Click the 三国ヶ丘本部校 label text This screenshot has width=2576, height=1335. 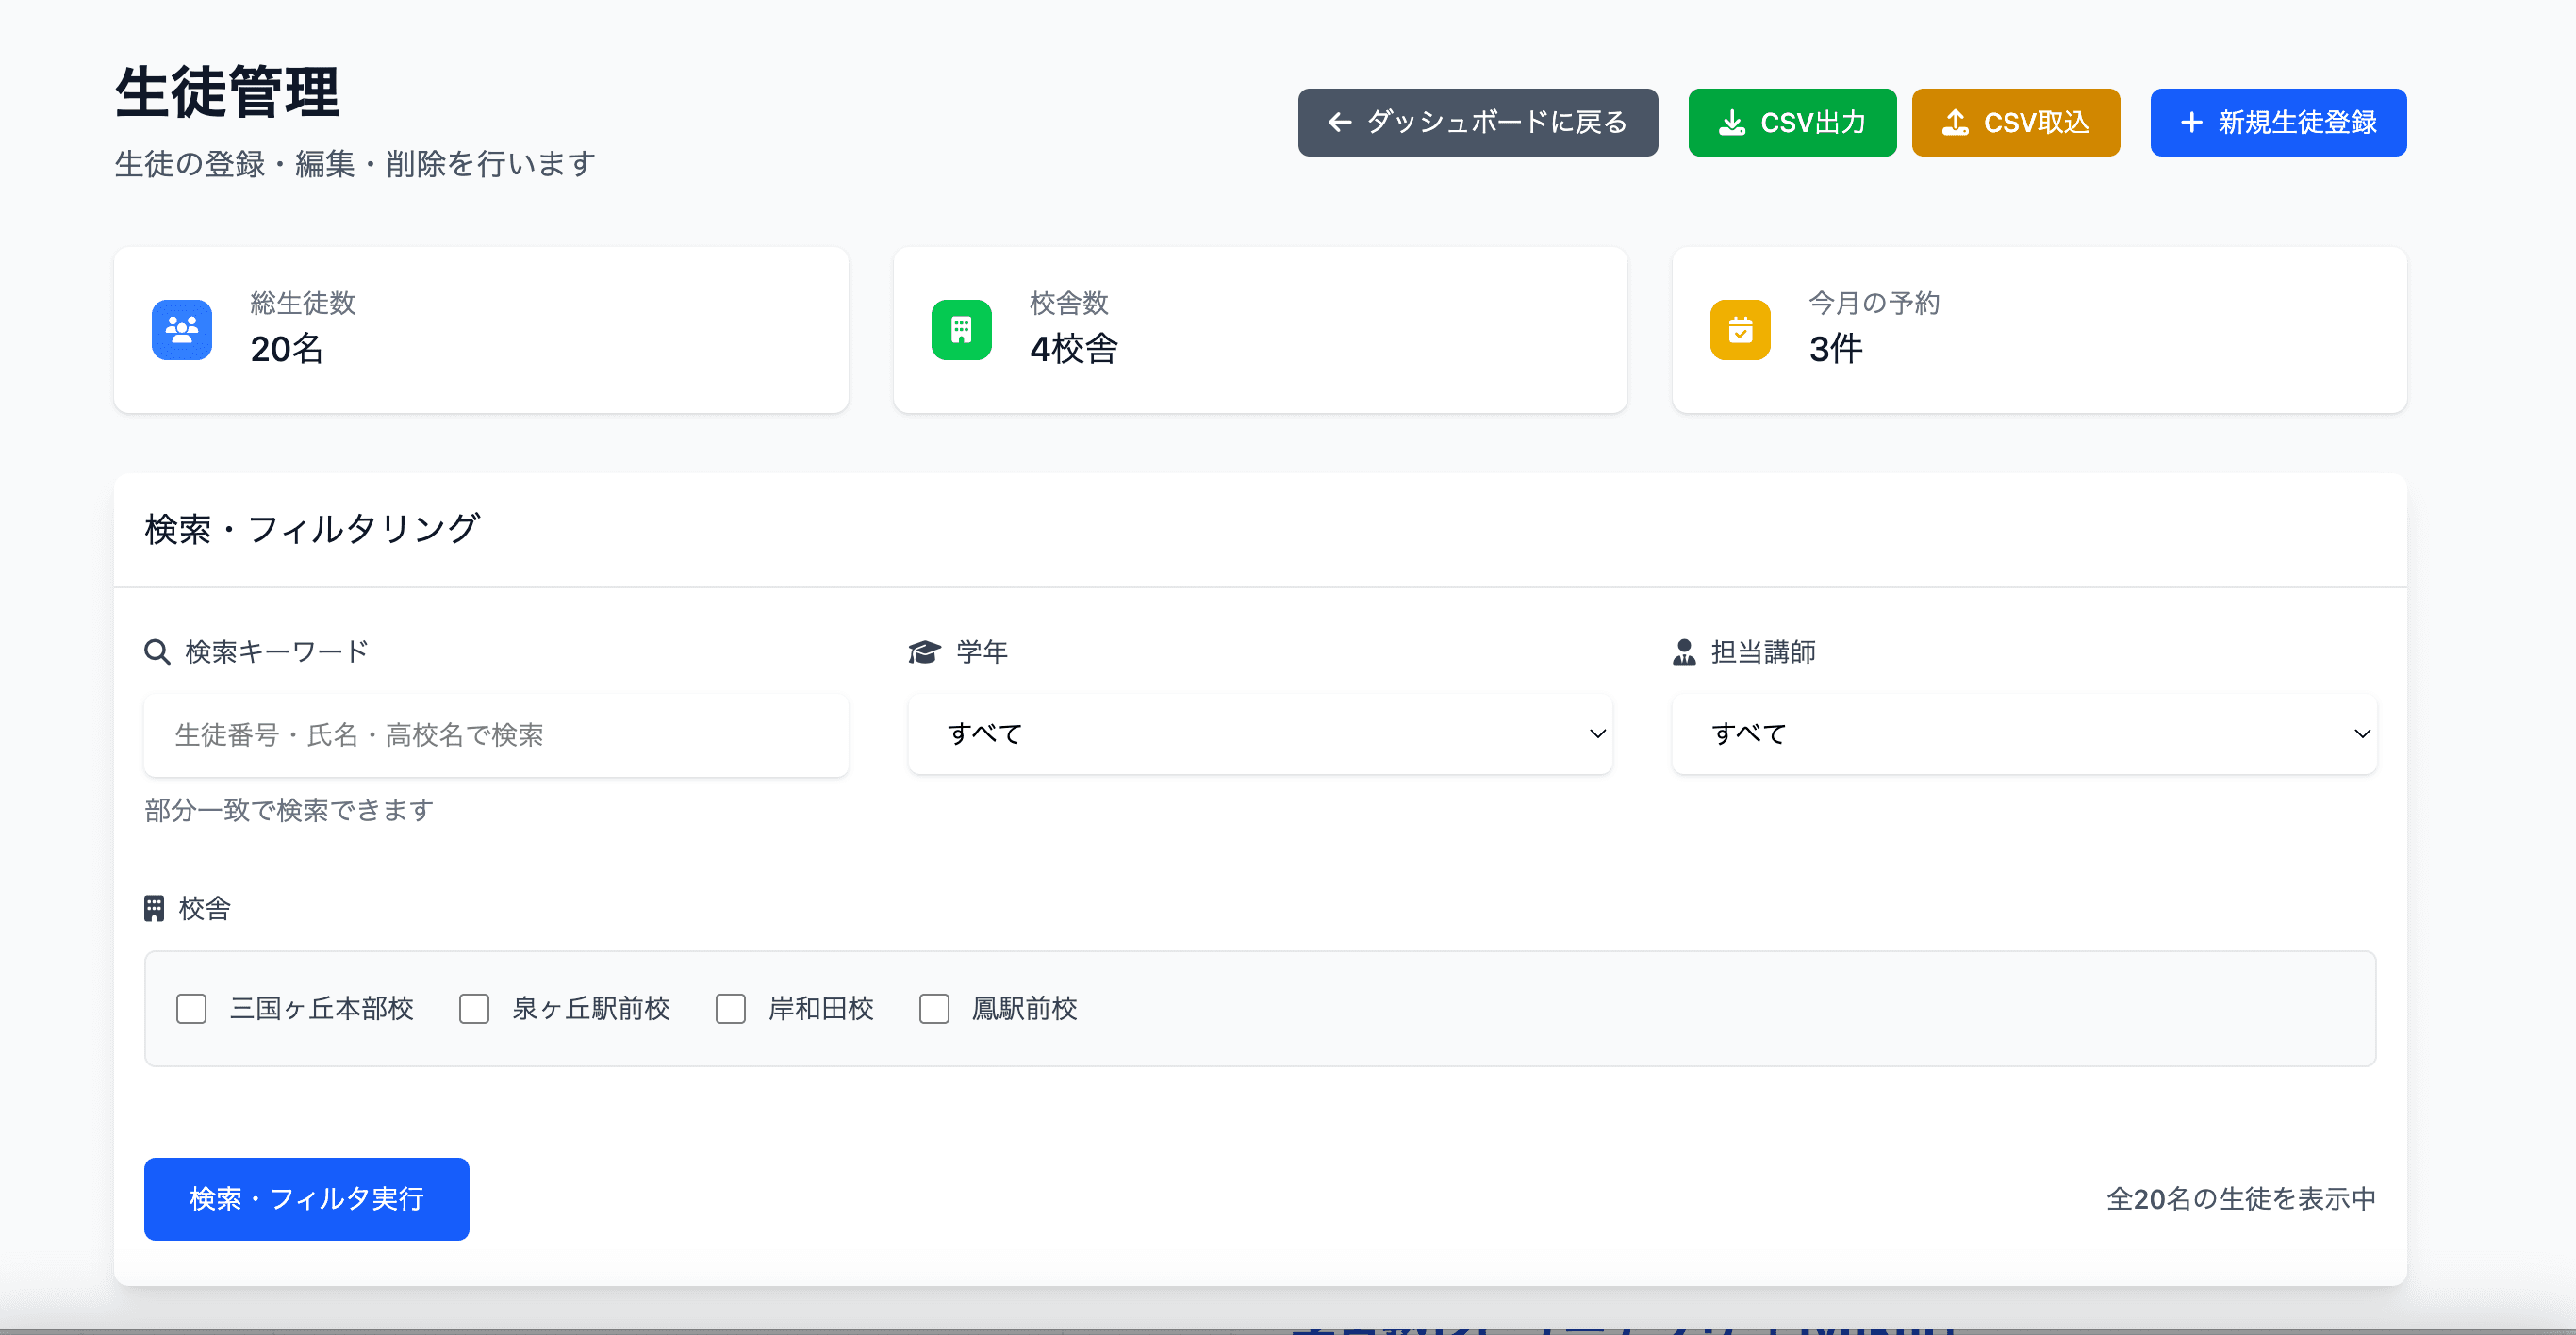(321, 1008)
